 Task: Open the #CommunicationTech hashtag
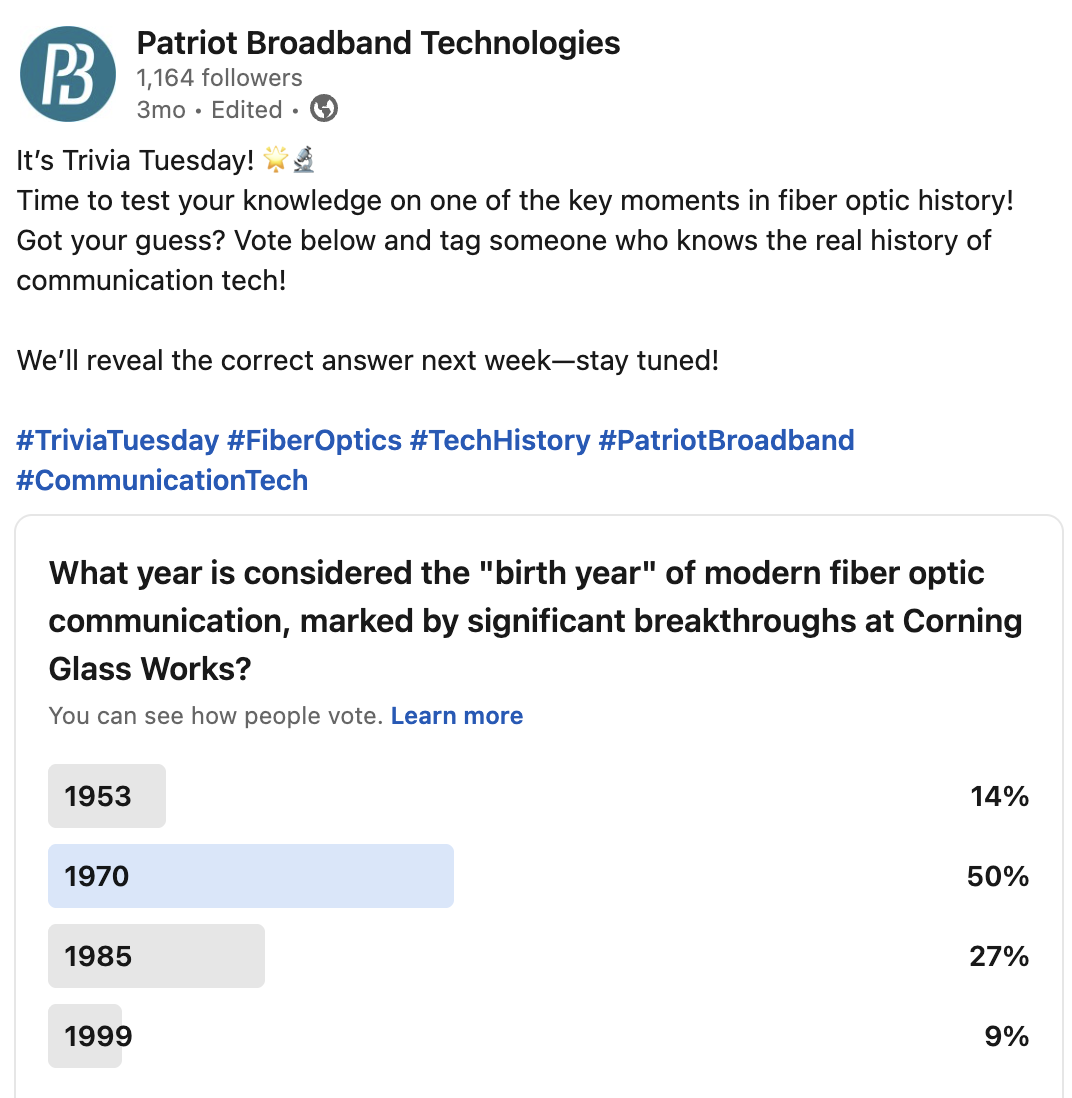click(162, 480)
